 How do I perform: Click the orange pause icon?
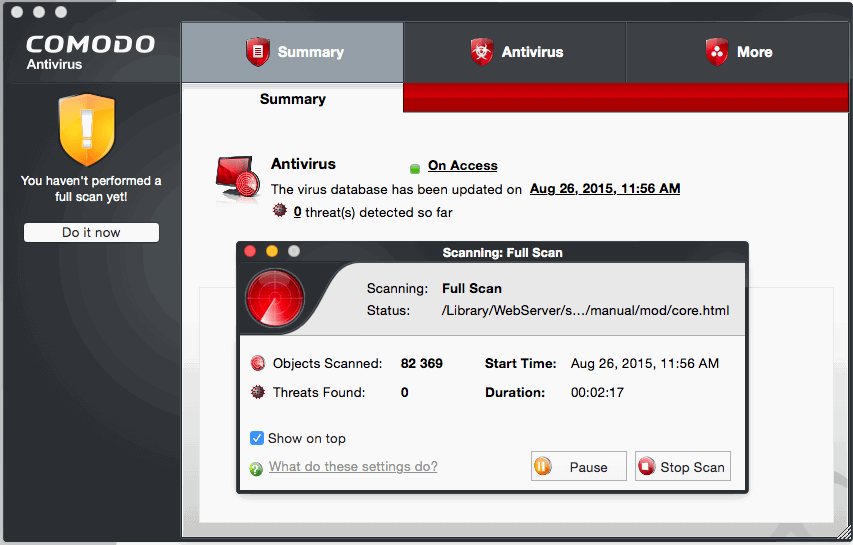(542, 466)
